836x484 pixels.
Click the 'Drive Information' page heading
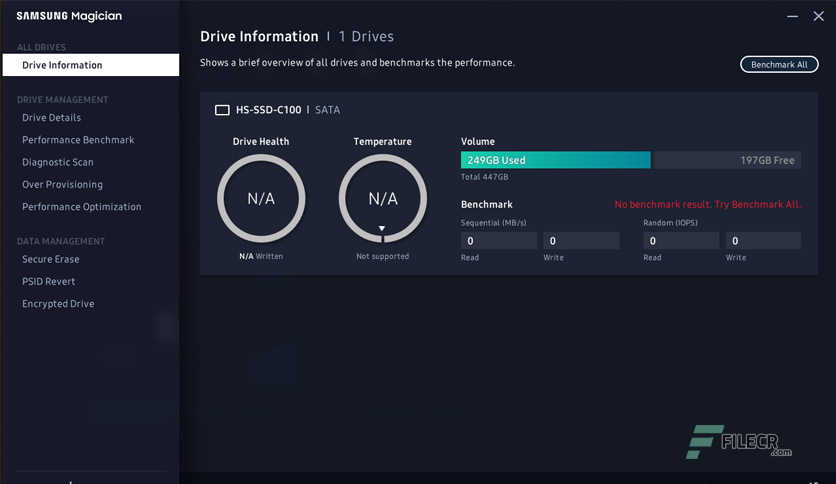tap(259, 36)
